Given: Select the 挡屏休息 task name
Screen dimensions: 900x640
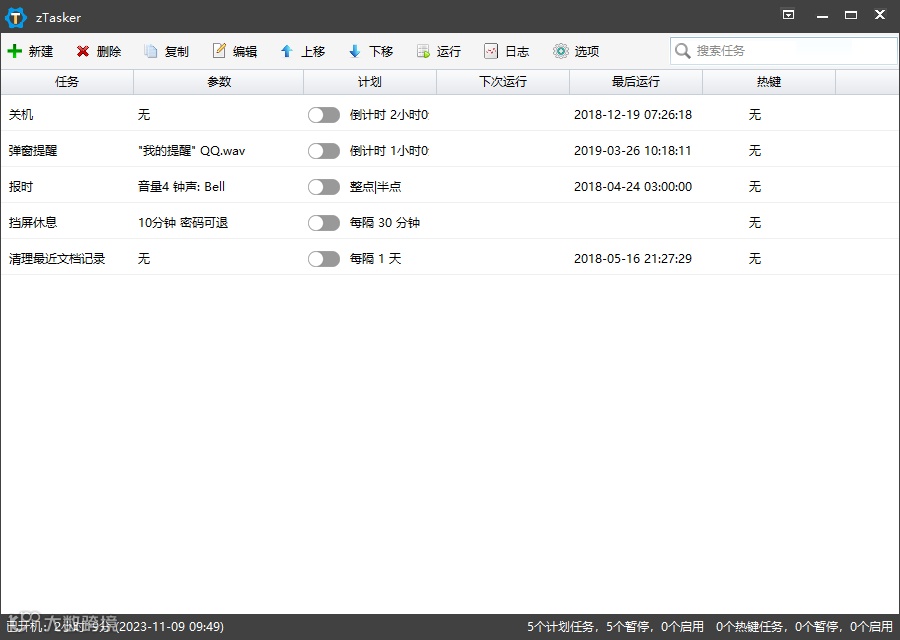Looking at the screenshot, I should click(33, 223).
